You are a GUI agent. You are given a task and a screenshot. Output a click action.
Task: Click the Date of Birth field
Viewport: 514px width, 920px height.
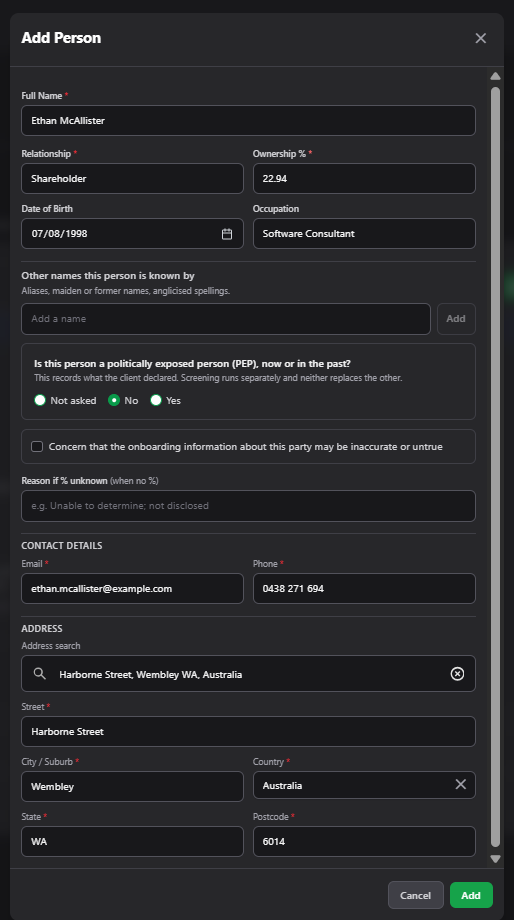(133, 234)
